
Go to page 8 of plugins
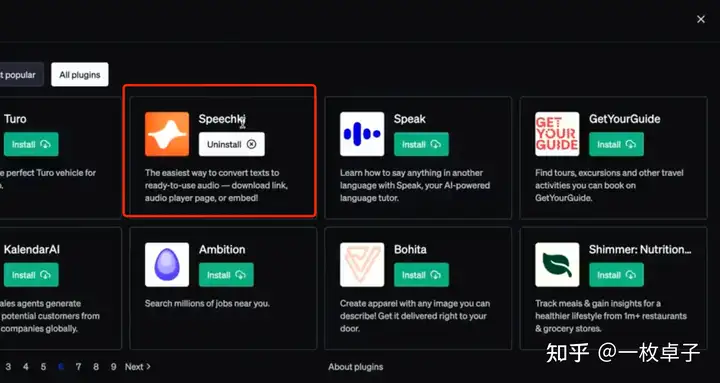[x=96, y=366]
